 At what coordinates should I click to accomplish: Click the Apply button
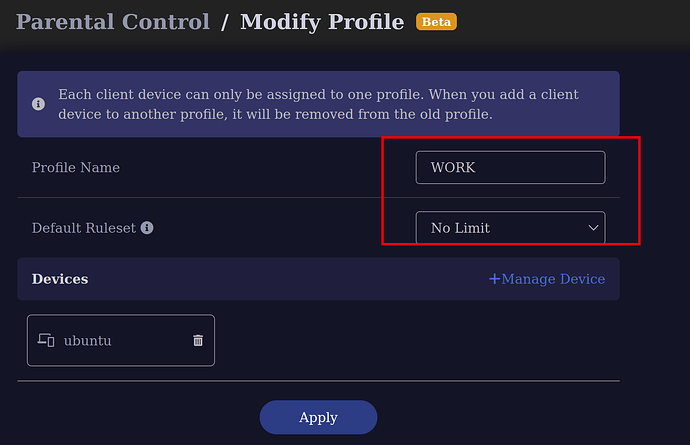click(318, 417)
